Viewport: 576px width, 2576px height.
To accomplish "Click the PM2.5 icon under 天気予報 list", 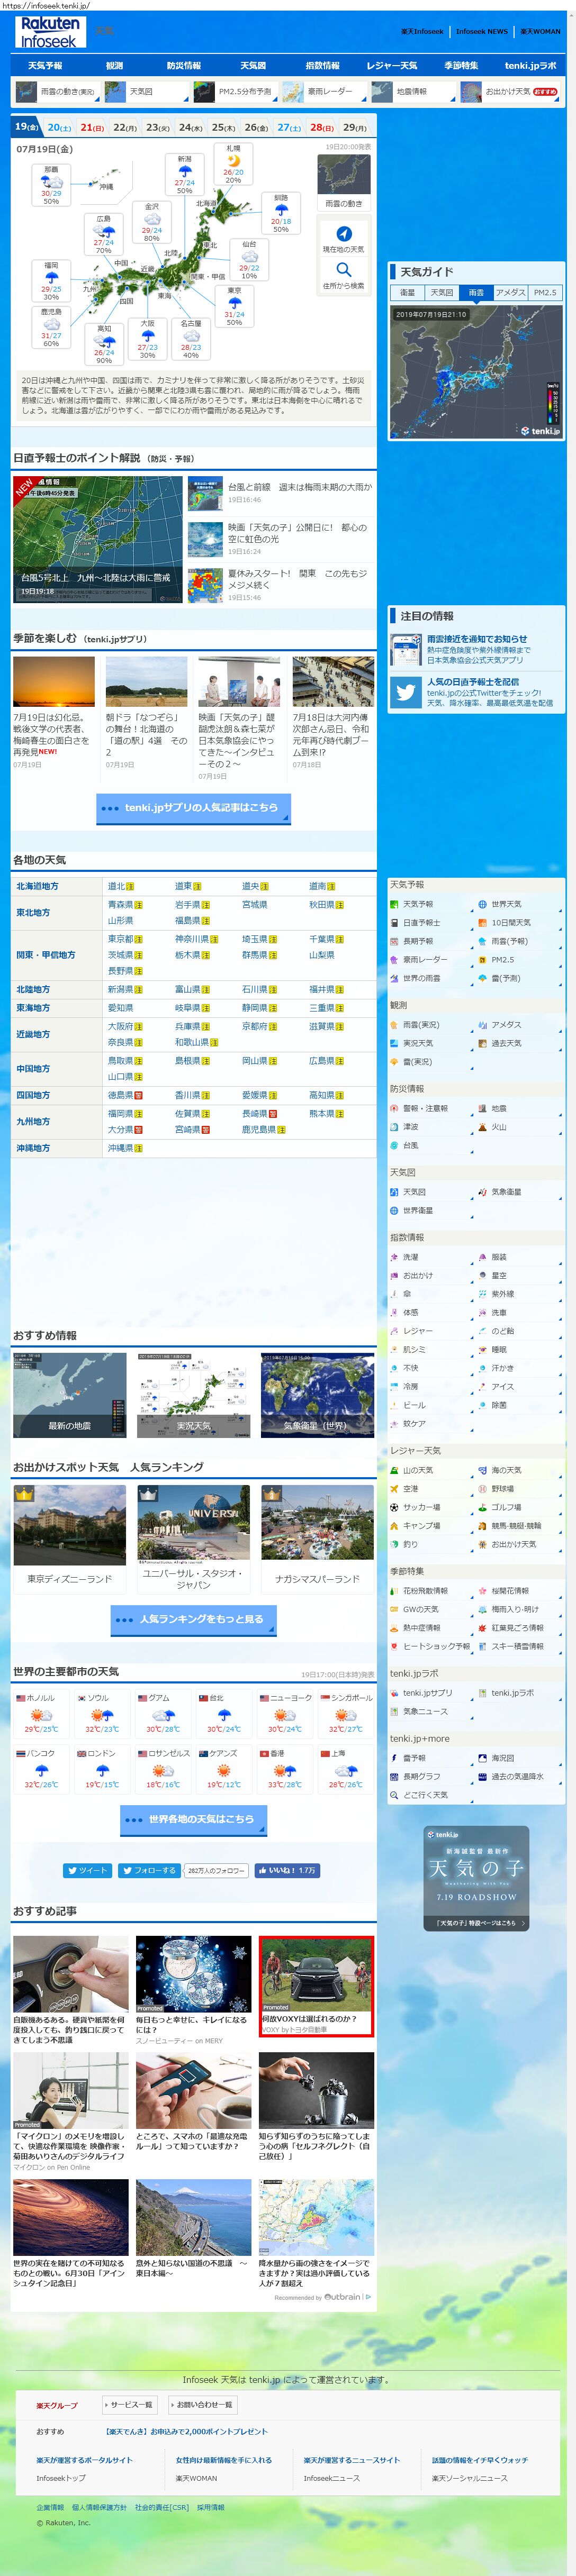I will [482, 959].
